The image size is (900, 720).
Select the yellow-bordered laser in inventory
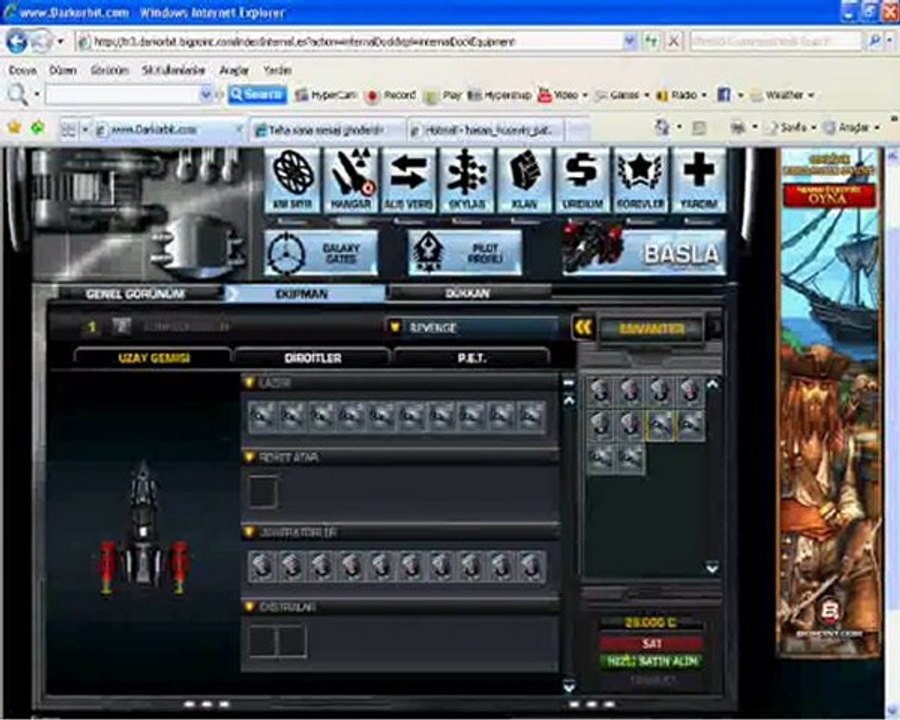tap(660, 425)
